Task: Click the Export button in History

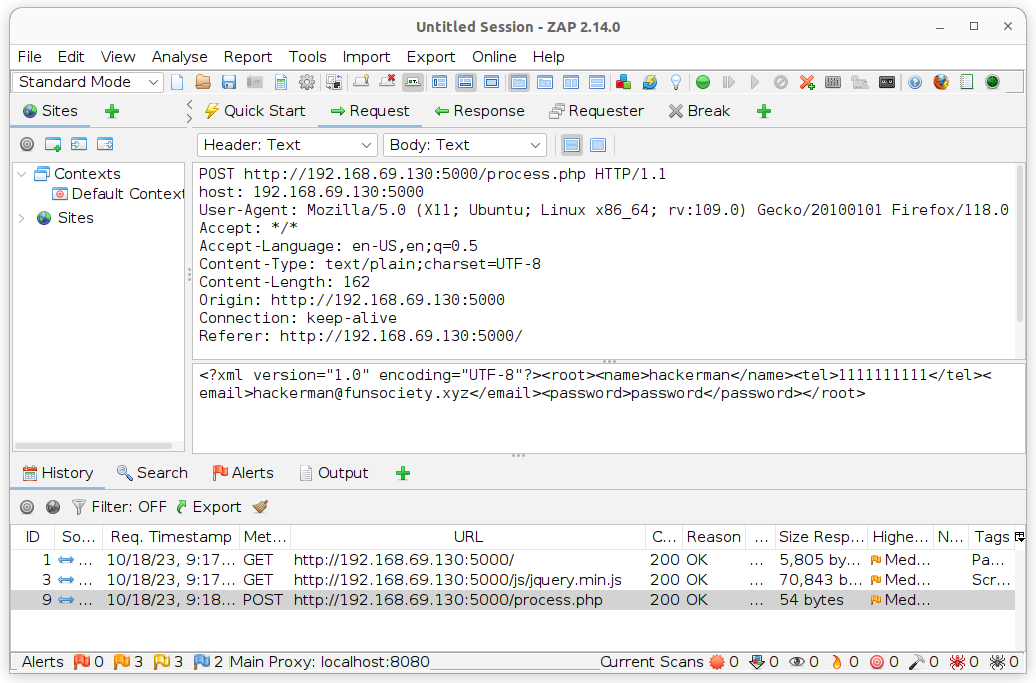Action: [208, 507]
